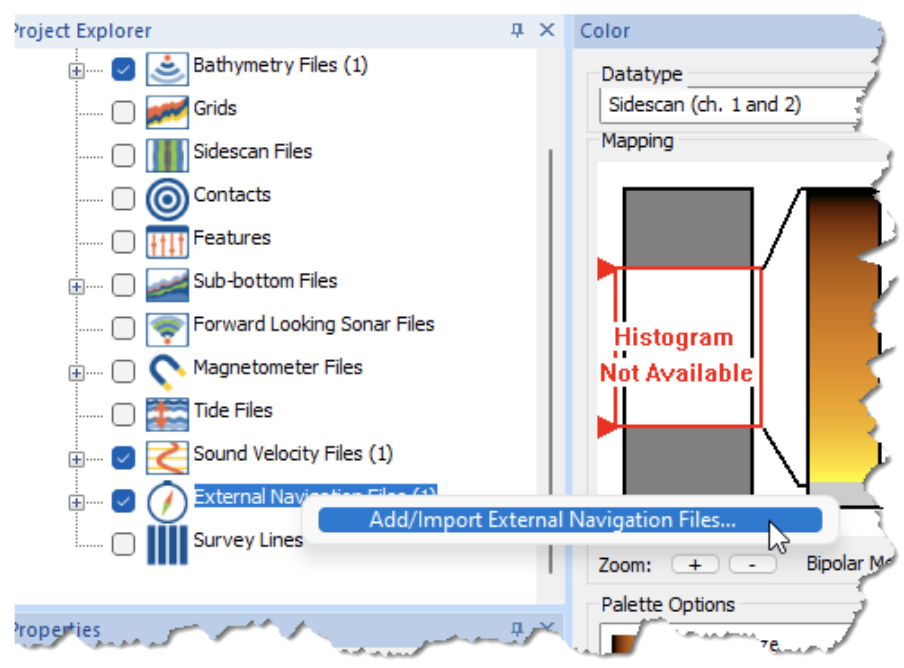Click the Bathymetry Files sonar icon
Screen dimensions: 904x668
[167, 69]
